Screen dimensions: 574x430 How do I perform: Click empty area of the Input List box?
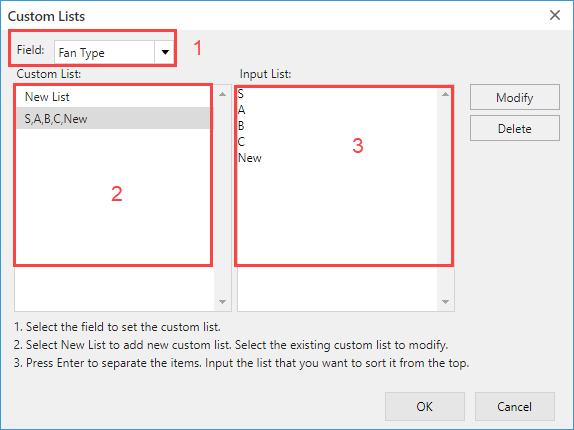coord(337,227)
